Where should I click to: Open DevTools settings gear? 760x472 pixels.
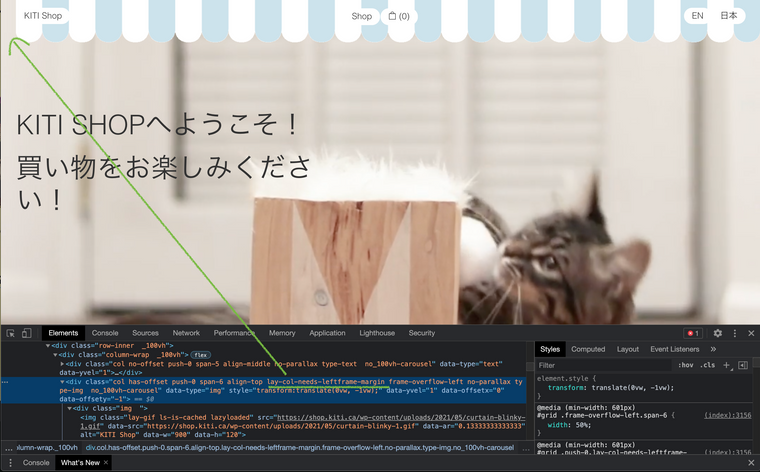pos(717,333)
